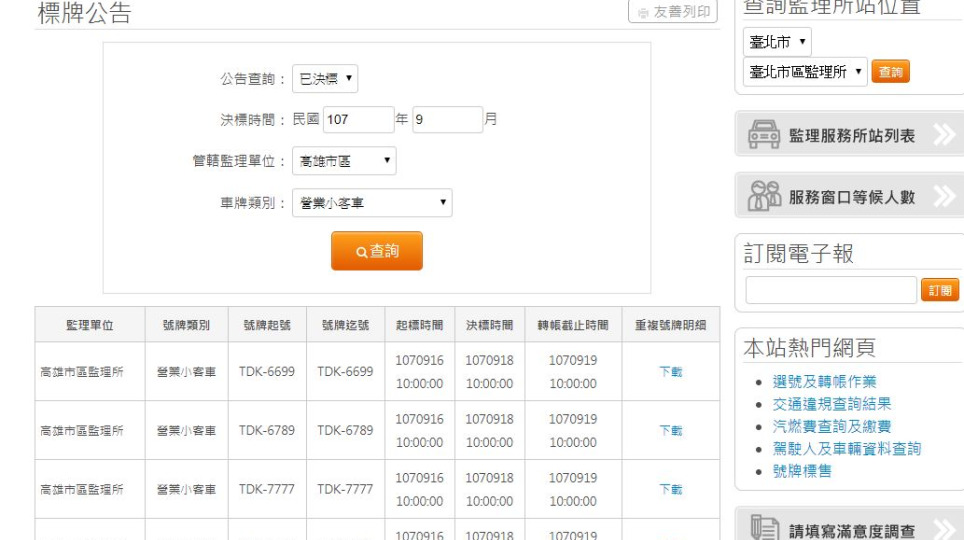The image size is (964, 540).
Task: Expand the 臺北市區監理所 station dropdown
Action: tap(805, 72)
